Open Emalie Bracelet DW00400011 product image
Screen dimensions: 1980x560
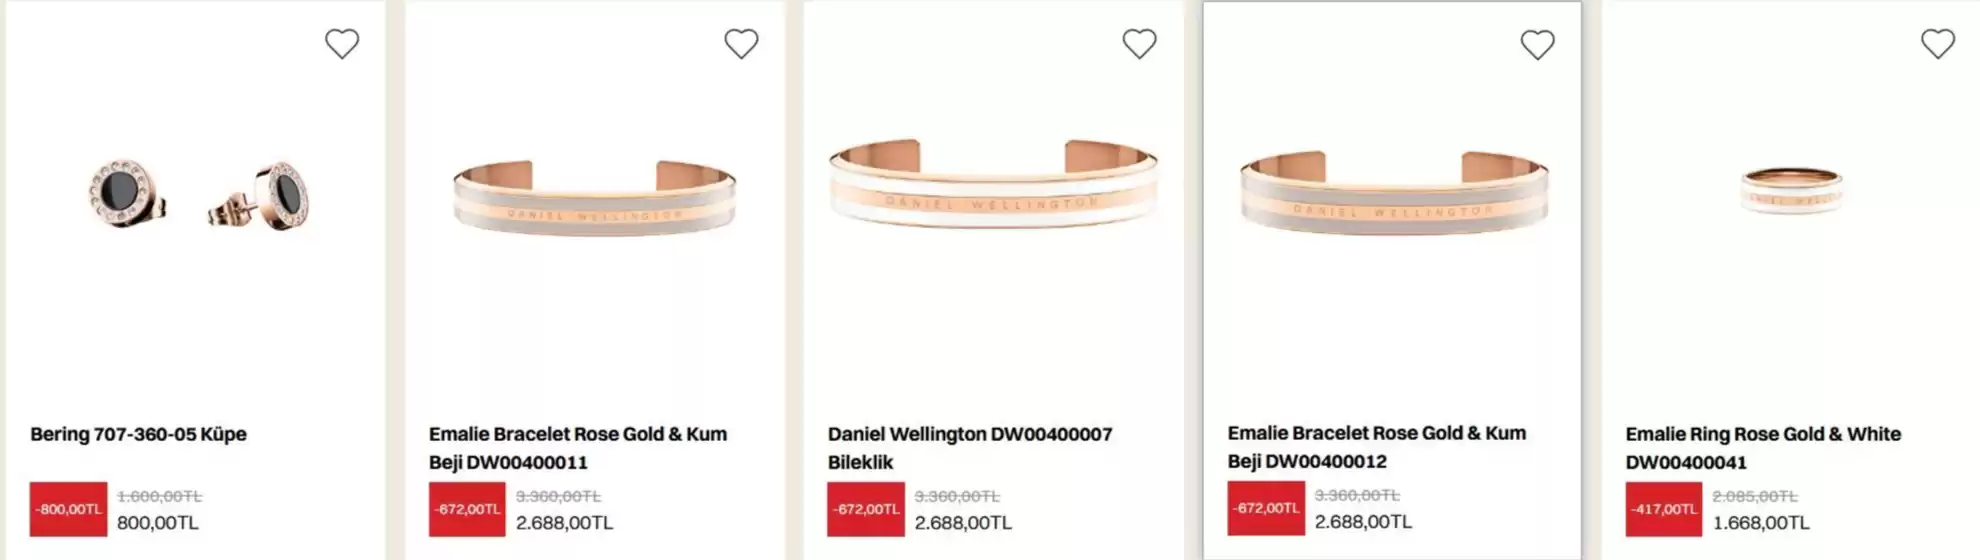click(x=595, y=197)
